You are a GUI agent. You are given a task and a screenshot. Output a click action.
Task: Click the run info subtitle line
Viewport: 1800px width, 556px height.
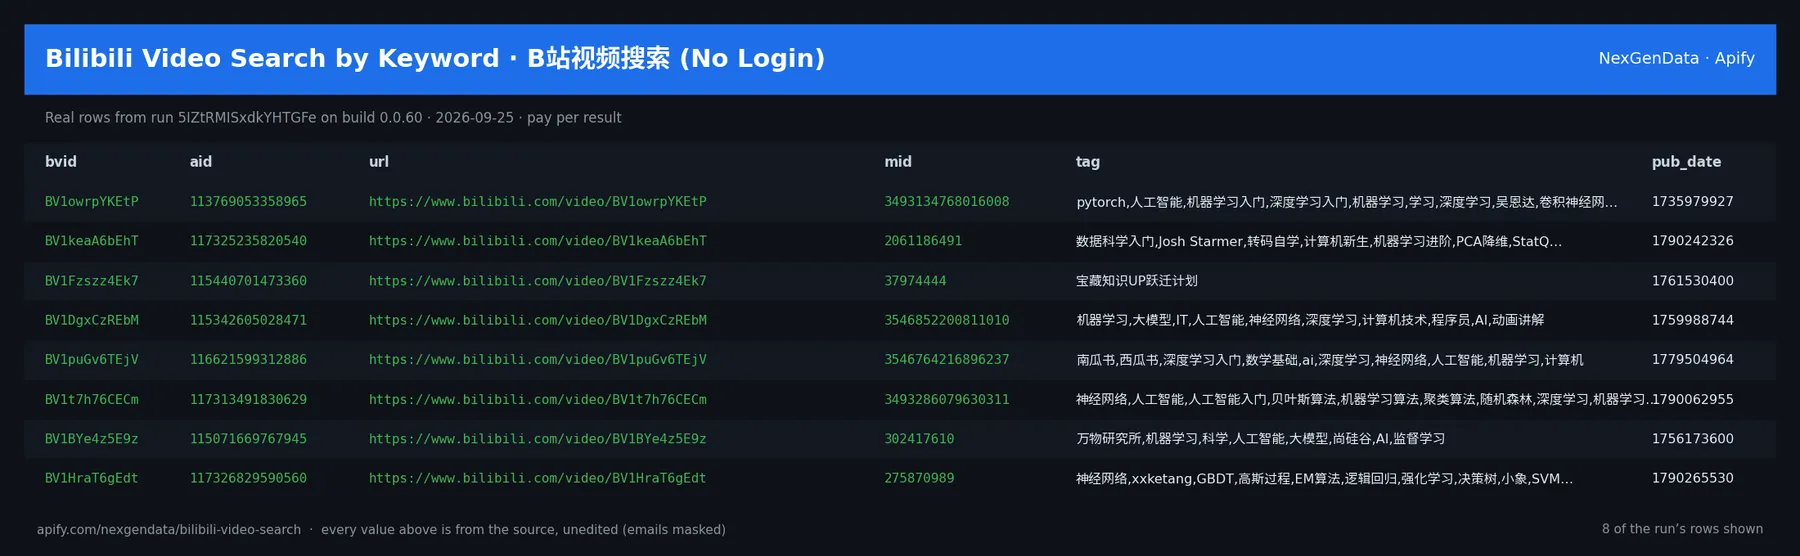[333, 118]
